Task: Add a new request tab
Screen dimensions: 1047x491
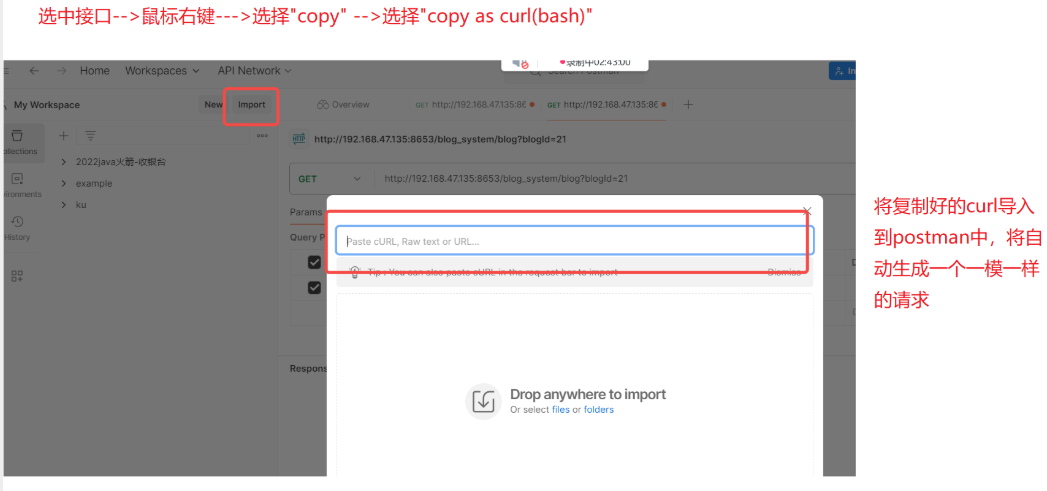Action: click(688, 105)
